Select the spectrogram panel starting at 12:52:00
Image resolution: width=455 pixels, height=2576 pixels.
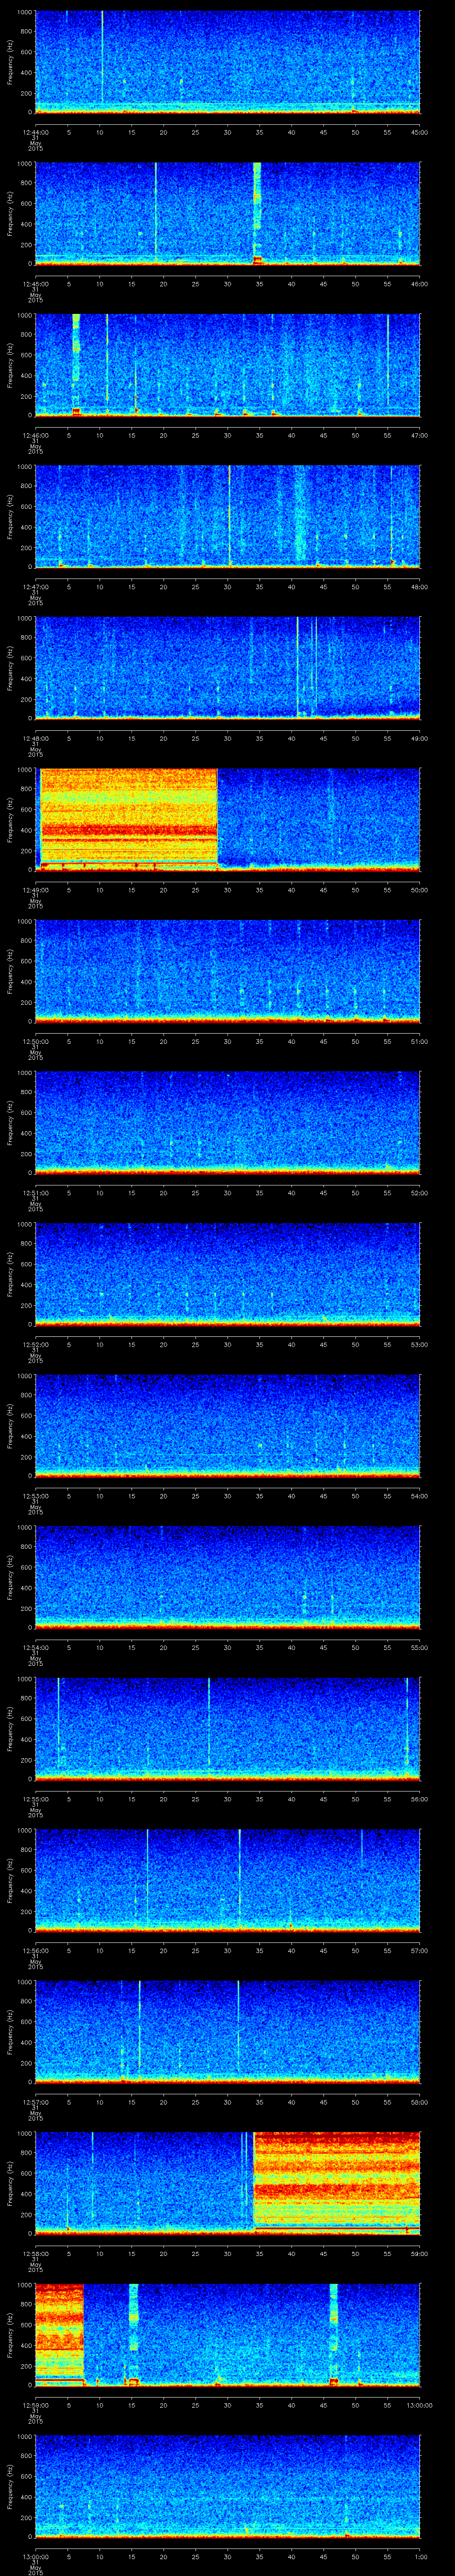pyautogui.click(x=227, y=1274)
